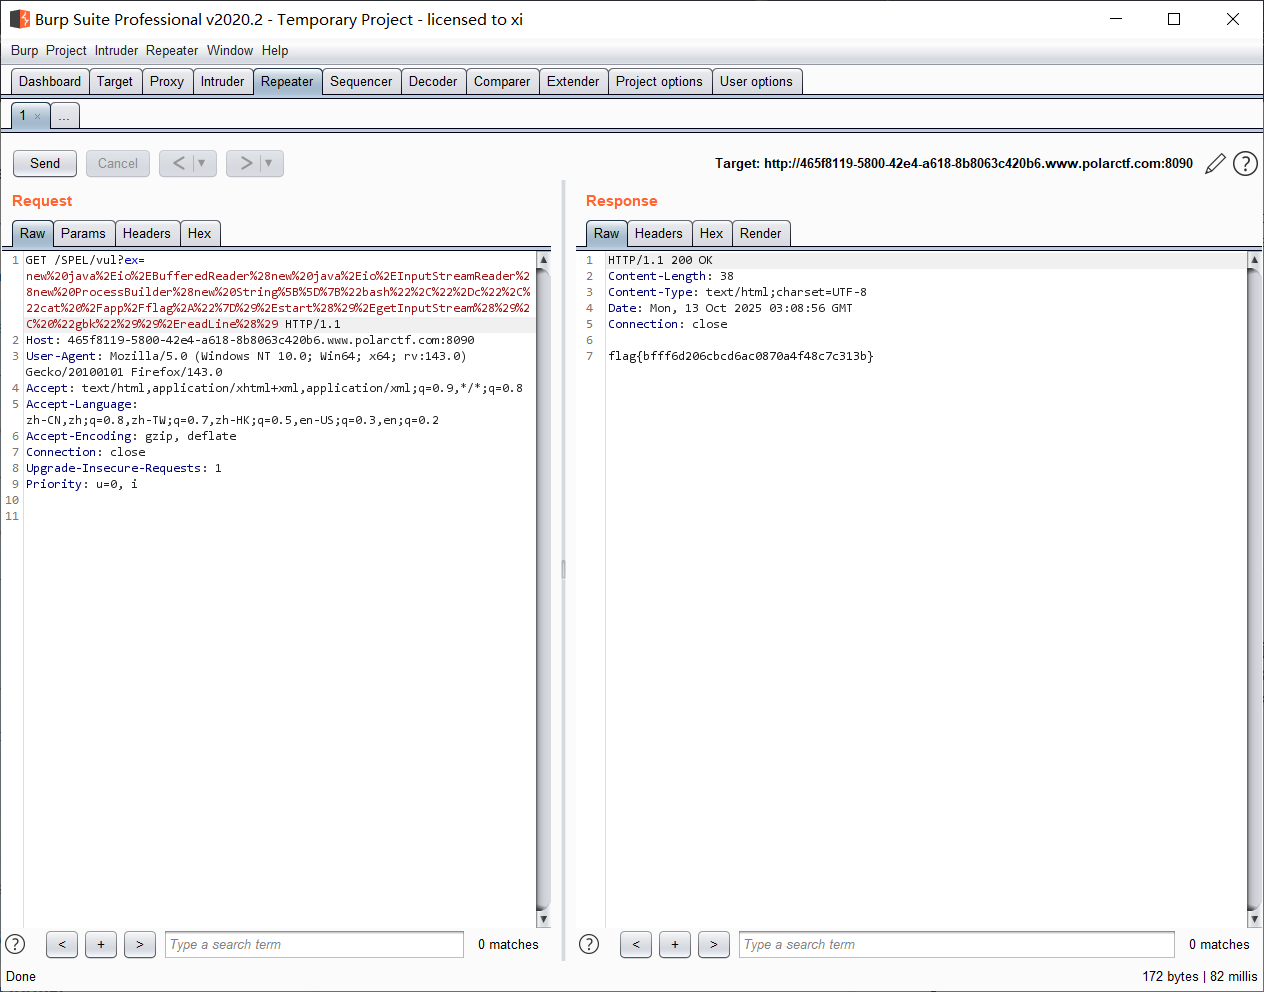Viewport: 1264px width, 992px height.
Task: Click the Burp Suite logo icon
Action: click(x=20, y=19)
